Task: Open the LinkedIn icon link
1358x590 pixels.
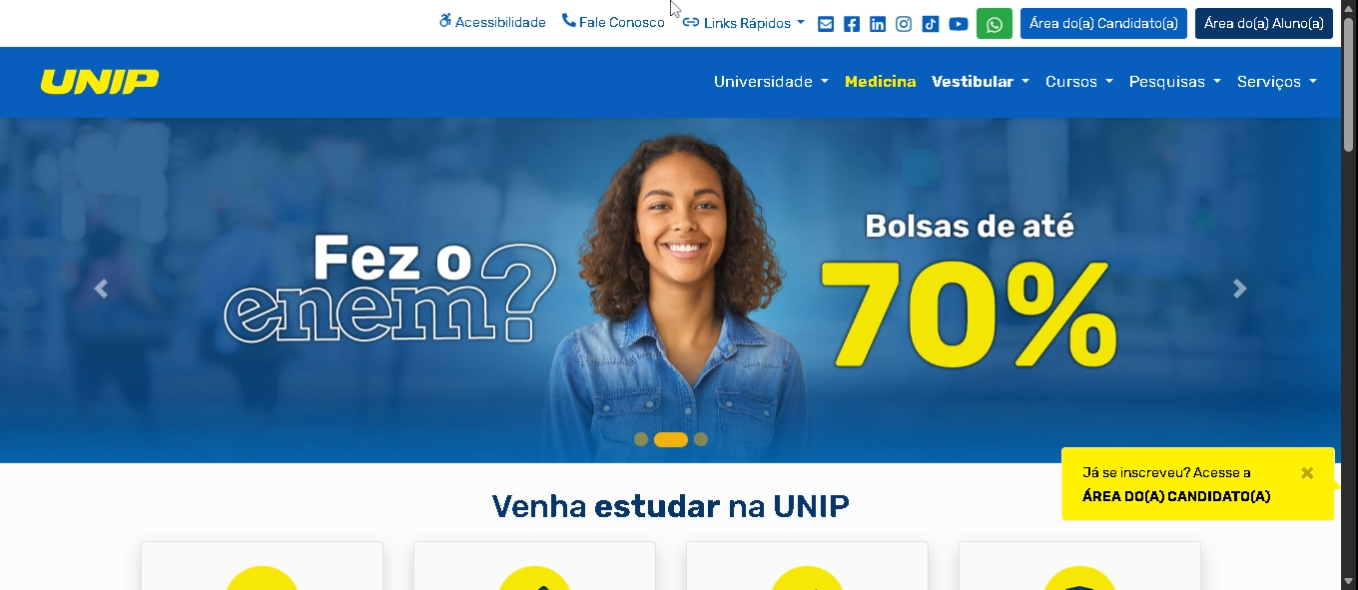Action: 878,24
